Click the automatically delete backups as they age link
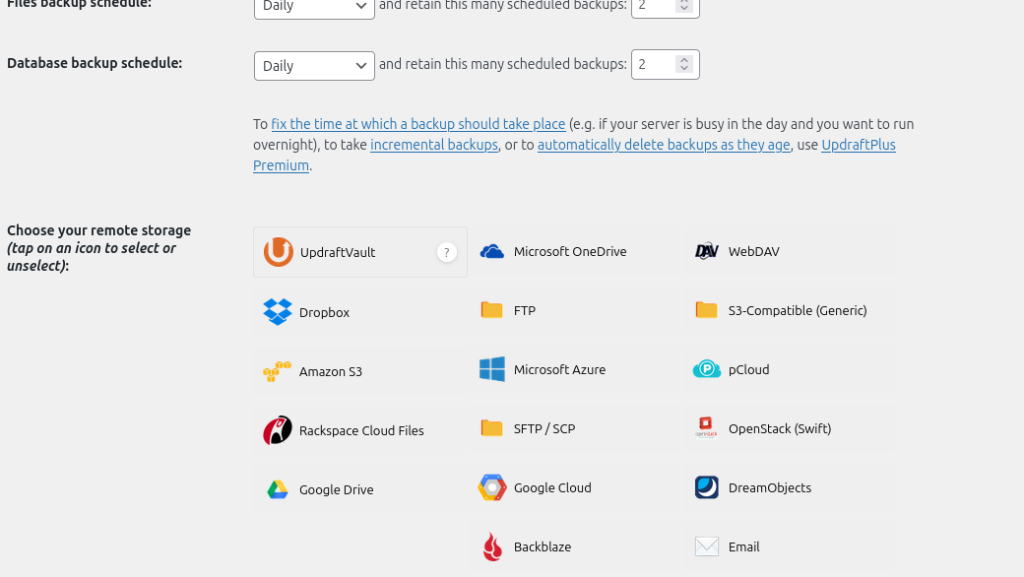 tap(664, 145)
